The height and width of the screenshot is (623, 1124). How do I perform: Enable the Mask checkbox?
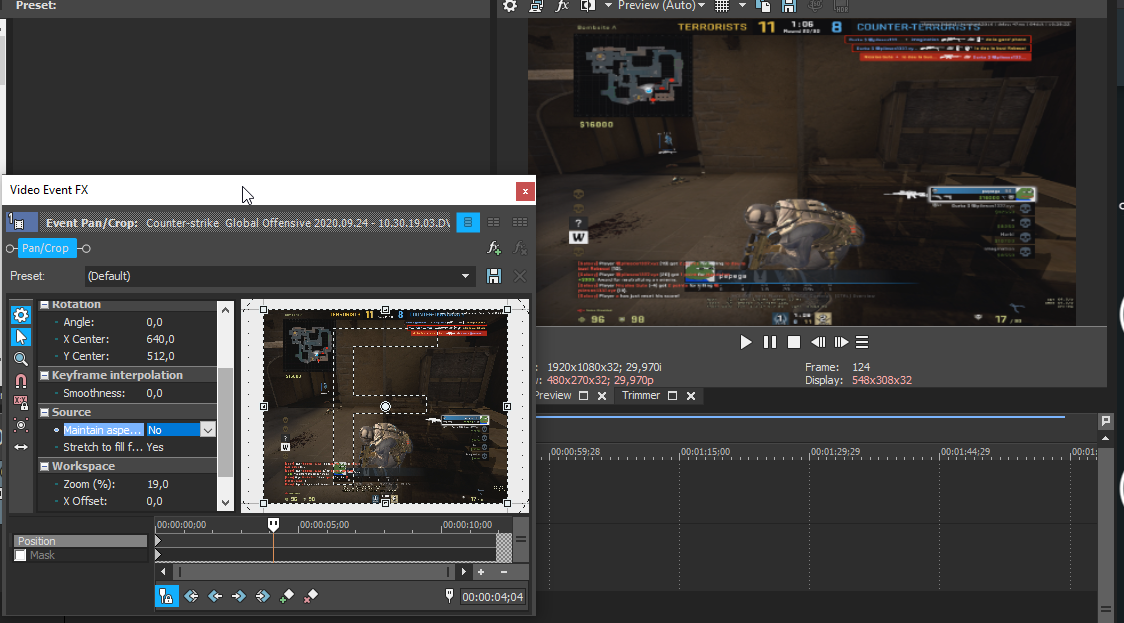(20, 555)
